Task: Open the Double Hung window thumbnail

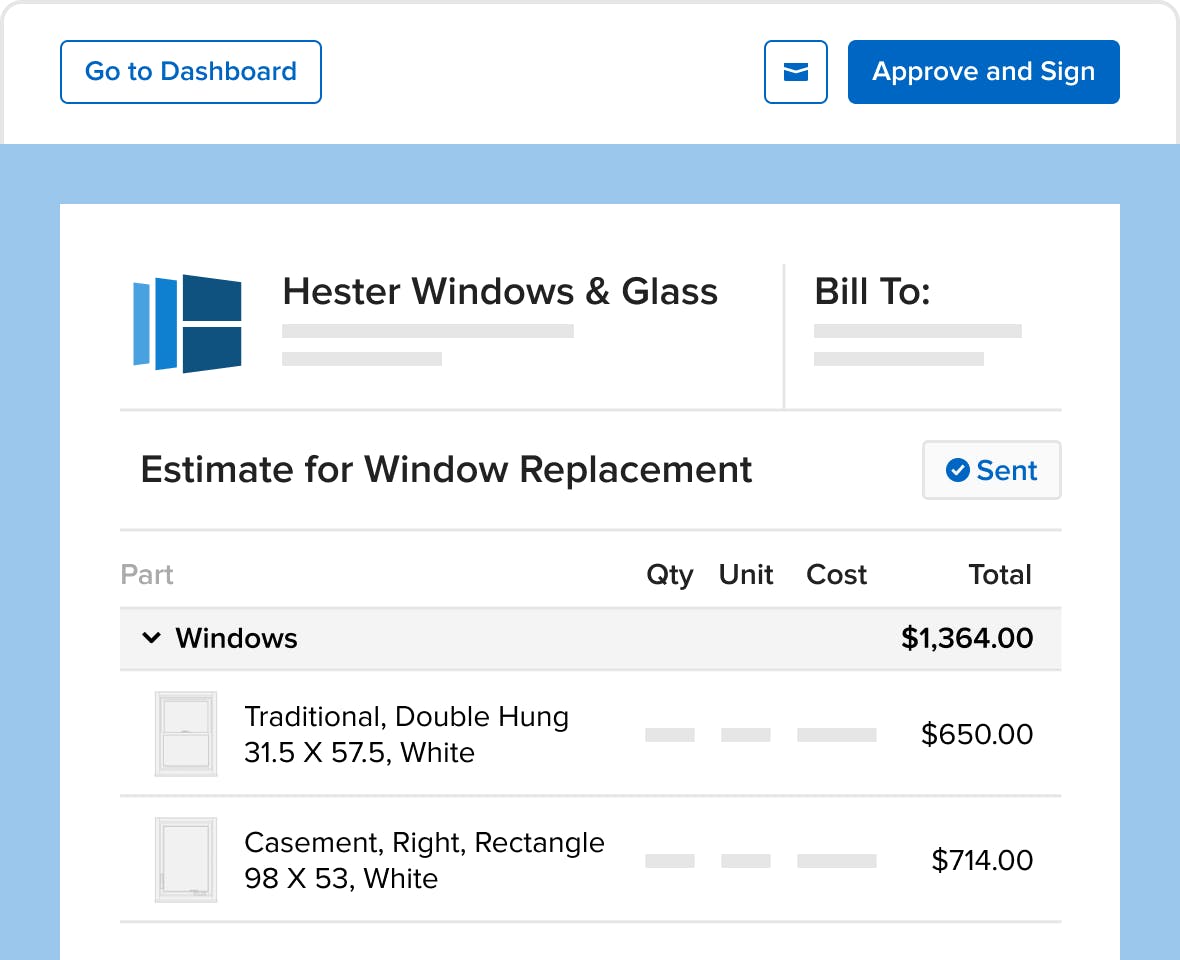Action: [x=186, y=734]
